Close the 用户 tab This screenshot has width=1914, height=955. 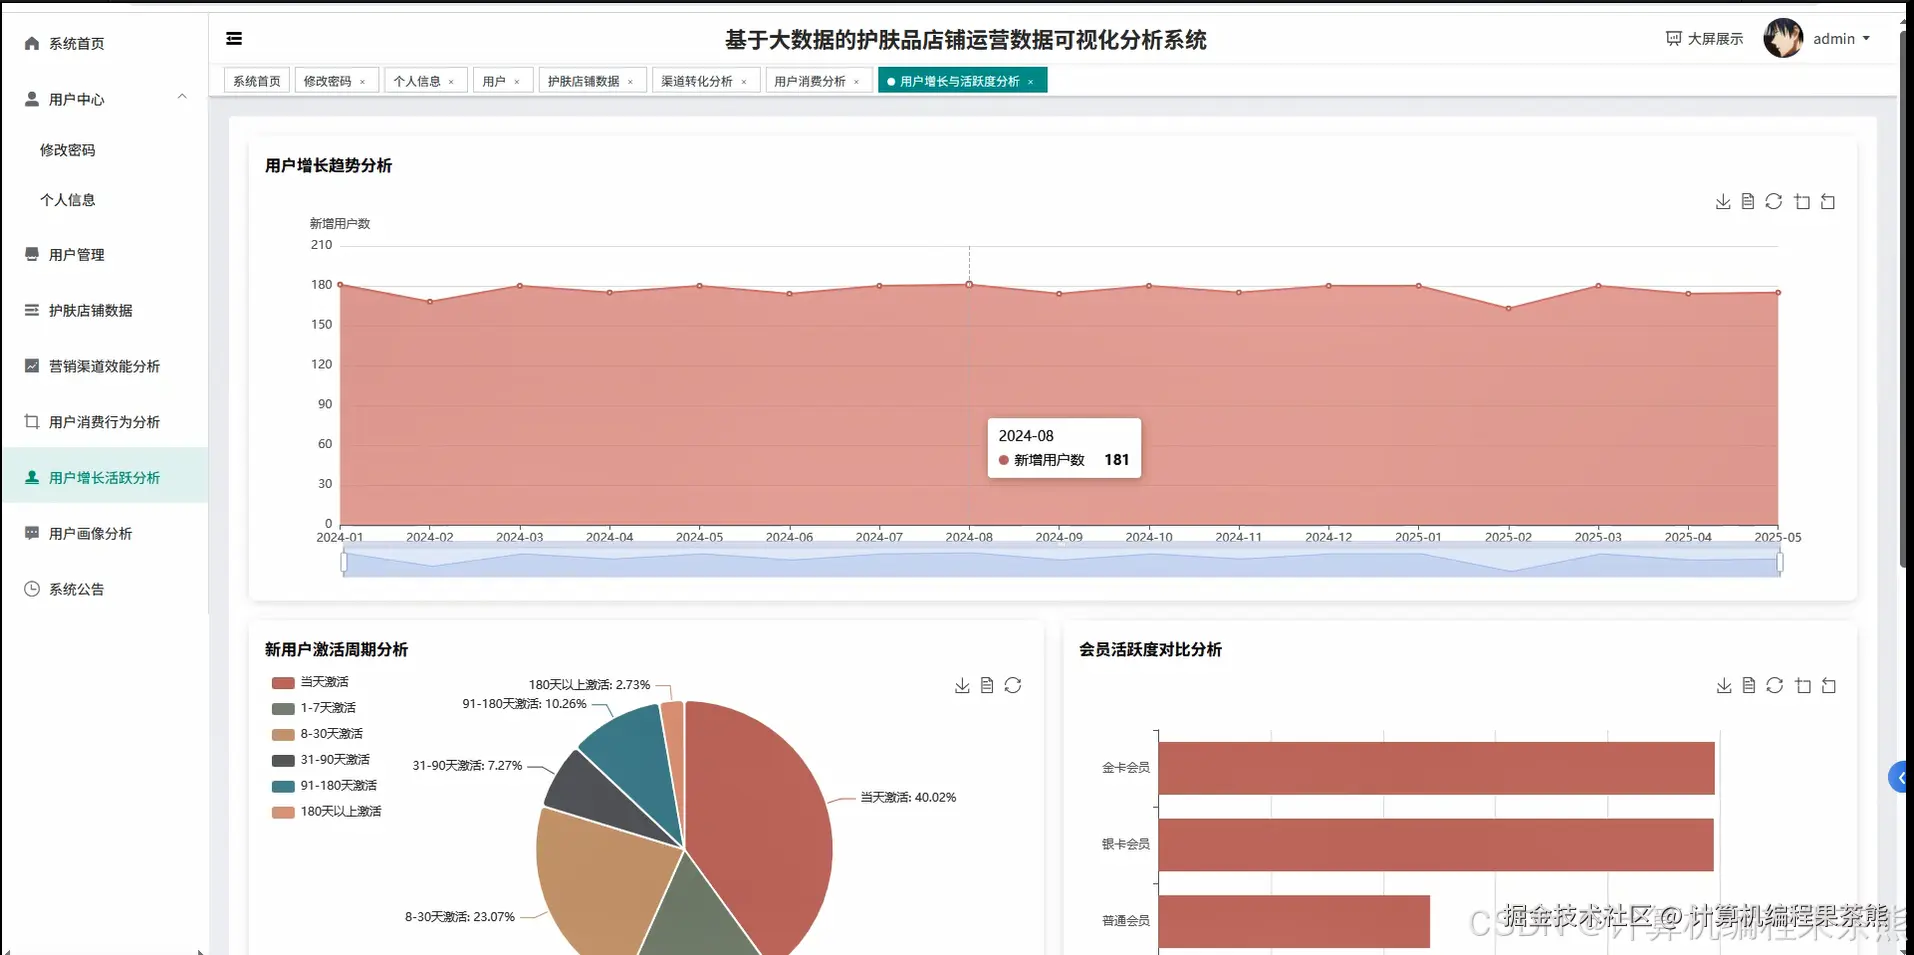(517, 82)
